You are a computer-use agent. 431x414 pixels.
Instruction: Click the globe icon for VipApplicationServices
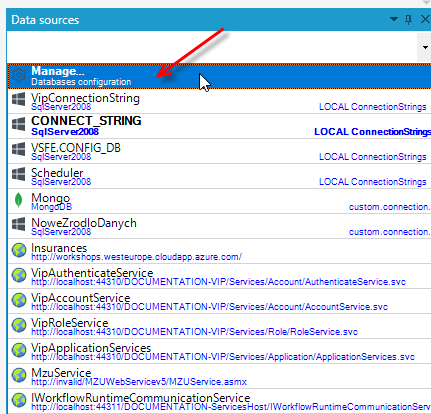[19, 350]
